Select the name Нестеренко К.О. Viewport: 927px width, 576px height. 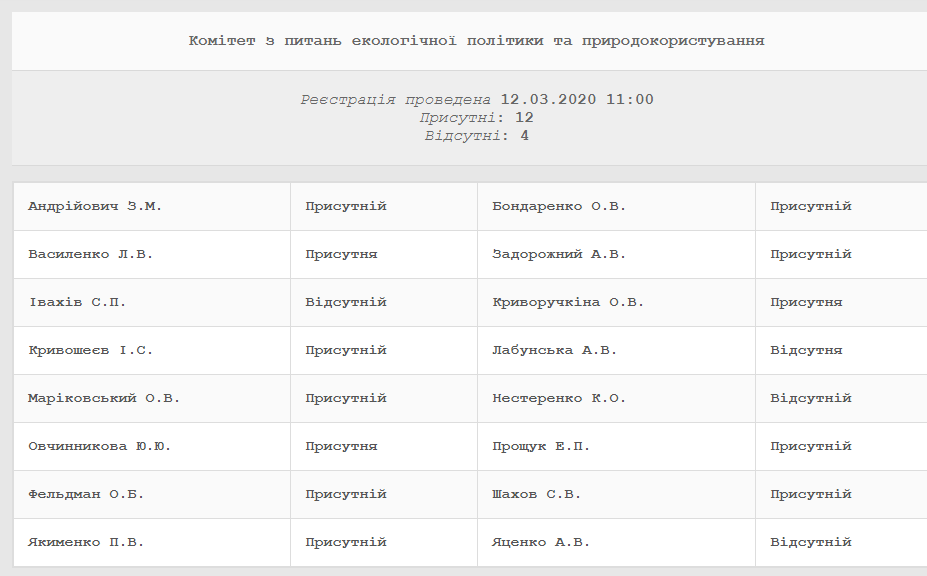tap(559, 398)
